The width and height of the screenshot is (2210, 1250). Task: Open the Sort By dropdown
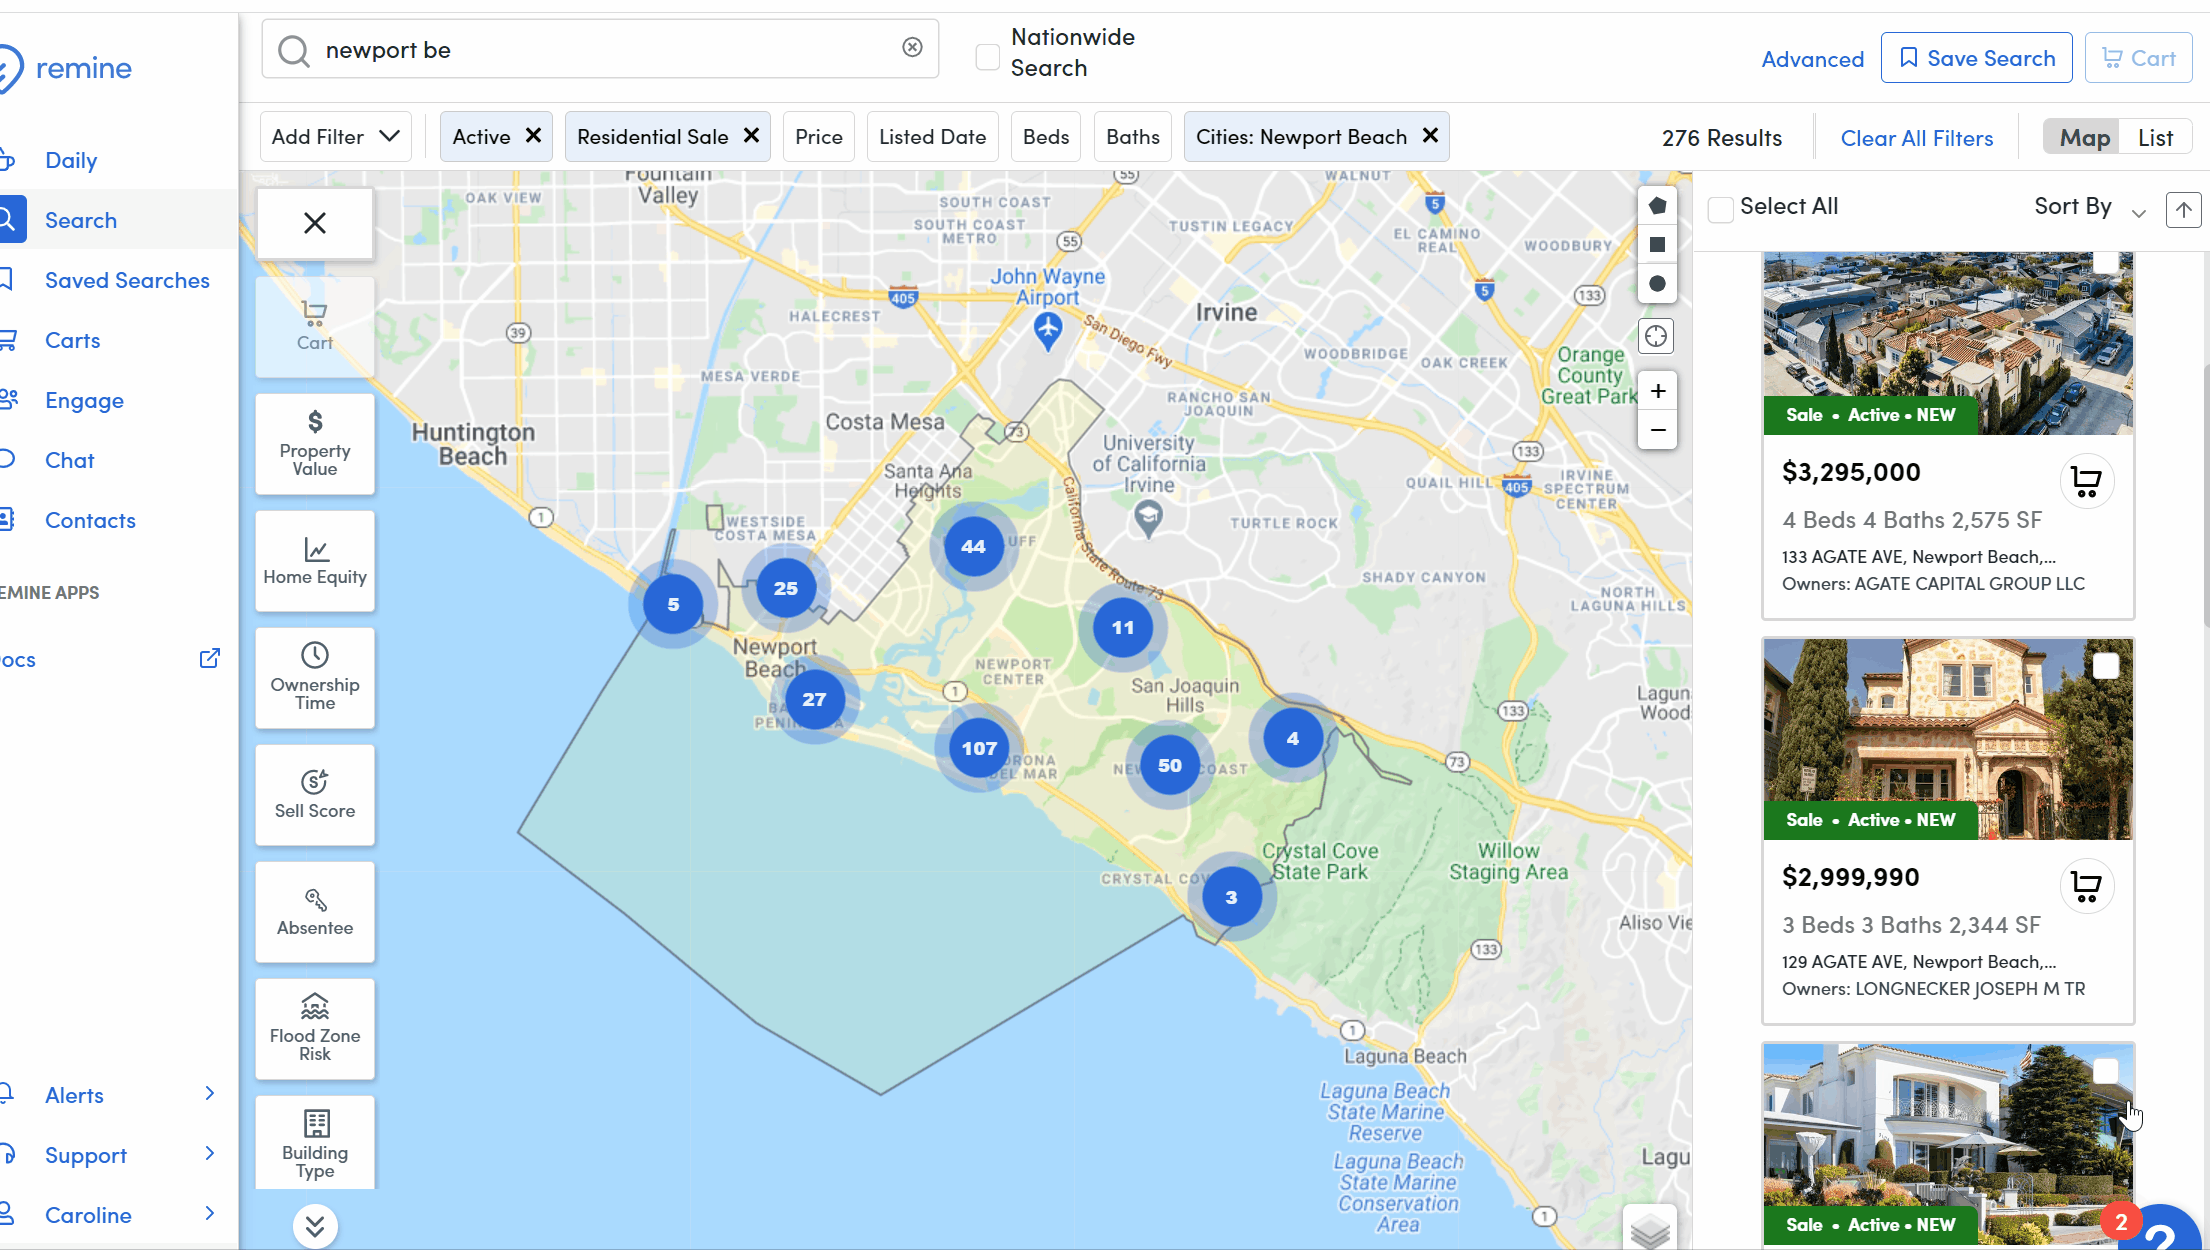click(2090, 207)
